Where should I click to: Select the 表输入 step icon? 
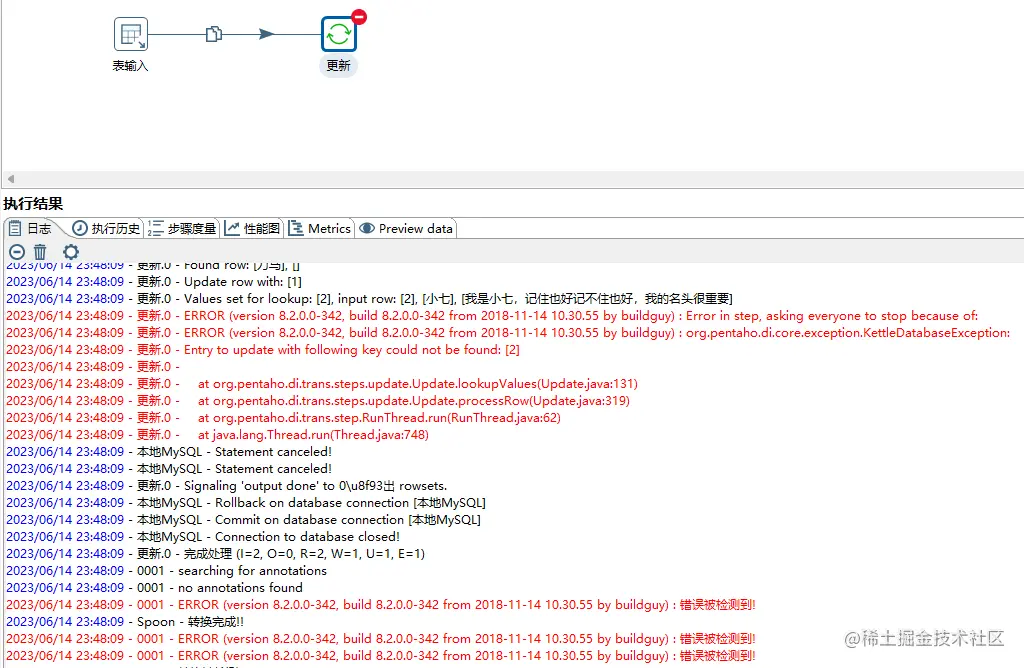pyautogui.click(x=131, y=34)
